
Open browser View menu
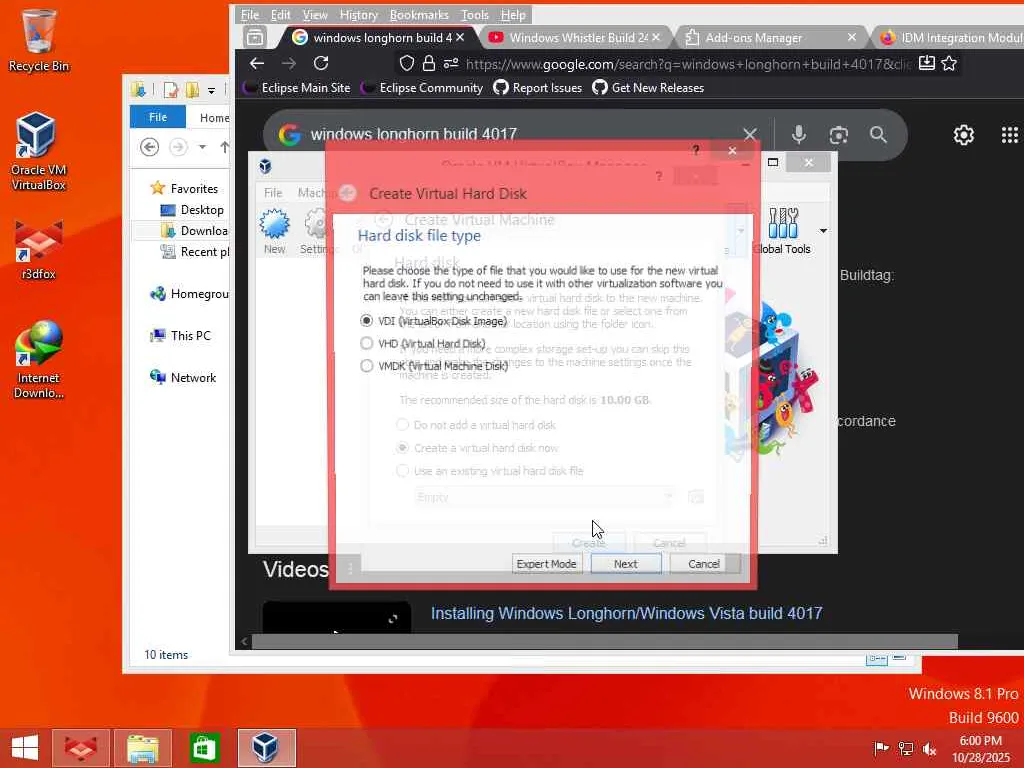315,14
